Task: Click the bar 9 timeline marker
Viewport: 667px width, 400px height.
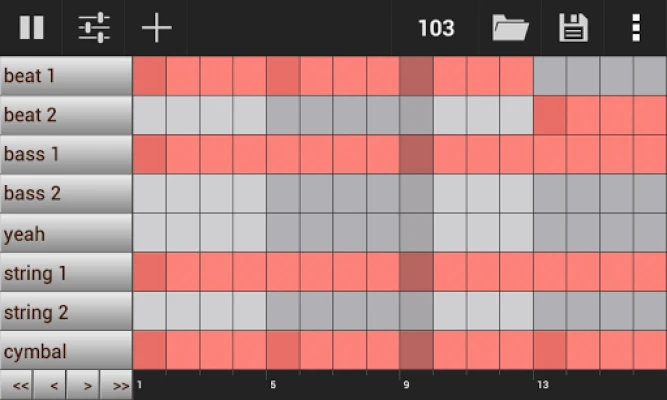Action: 406,384
